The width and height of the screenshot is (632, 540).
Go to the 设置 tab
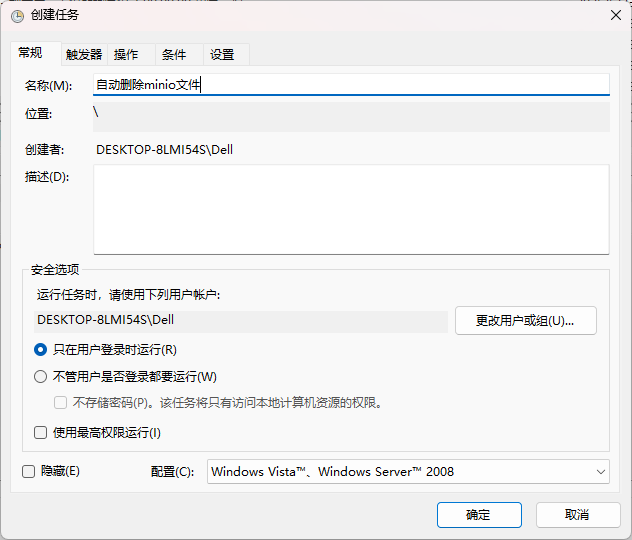pos(227,54)
